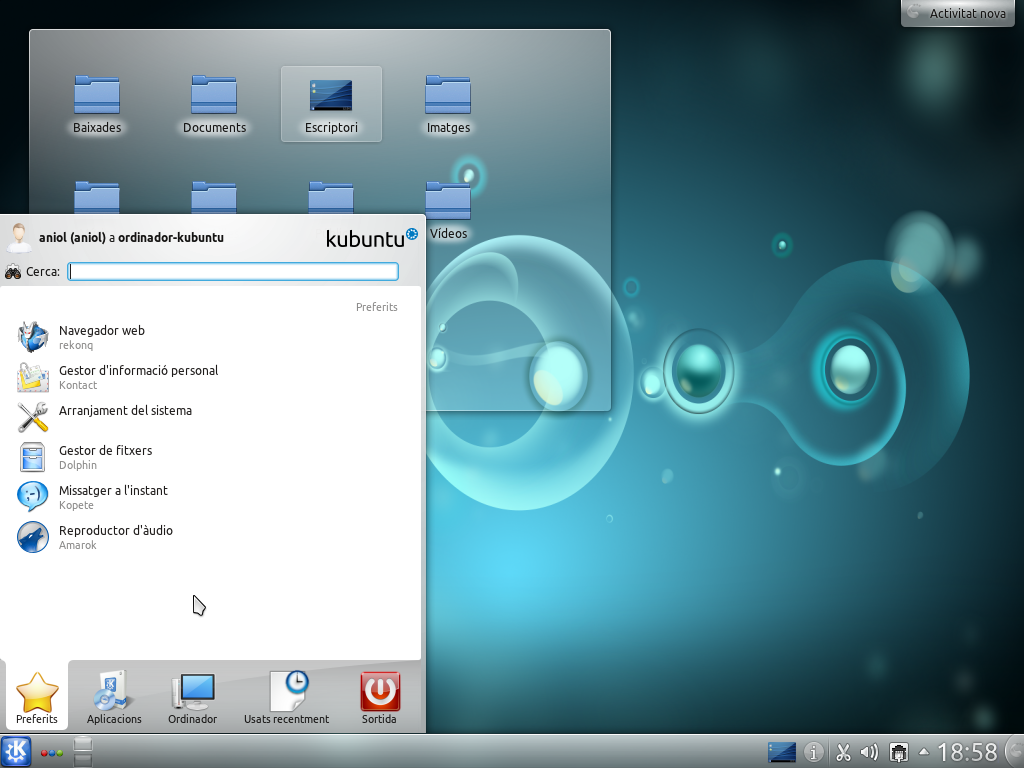The height and width of the screenshot is (768, 1024).
Task: Open the Baixades folder on the desktop
Action: click(x=97, y=95)
